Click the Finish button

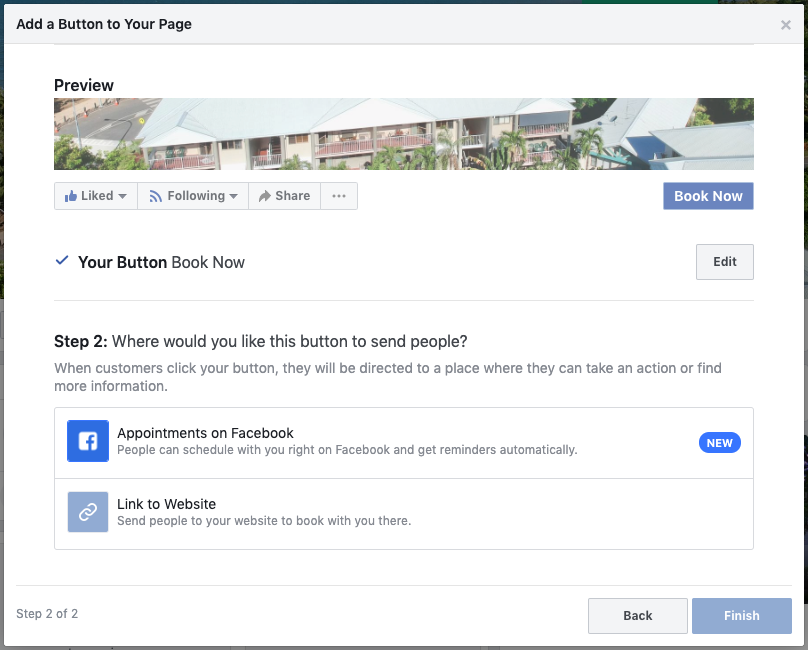(742, 615)
